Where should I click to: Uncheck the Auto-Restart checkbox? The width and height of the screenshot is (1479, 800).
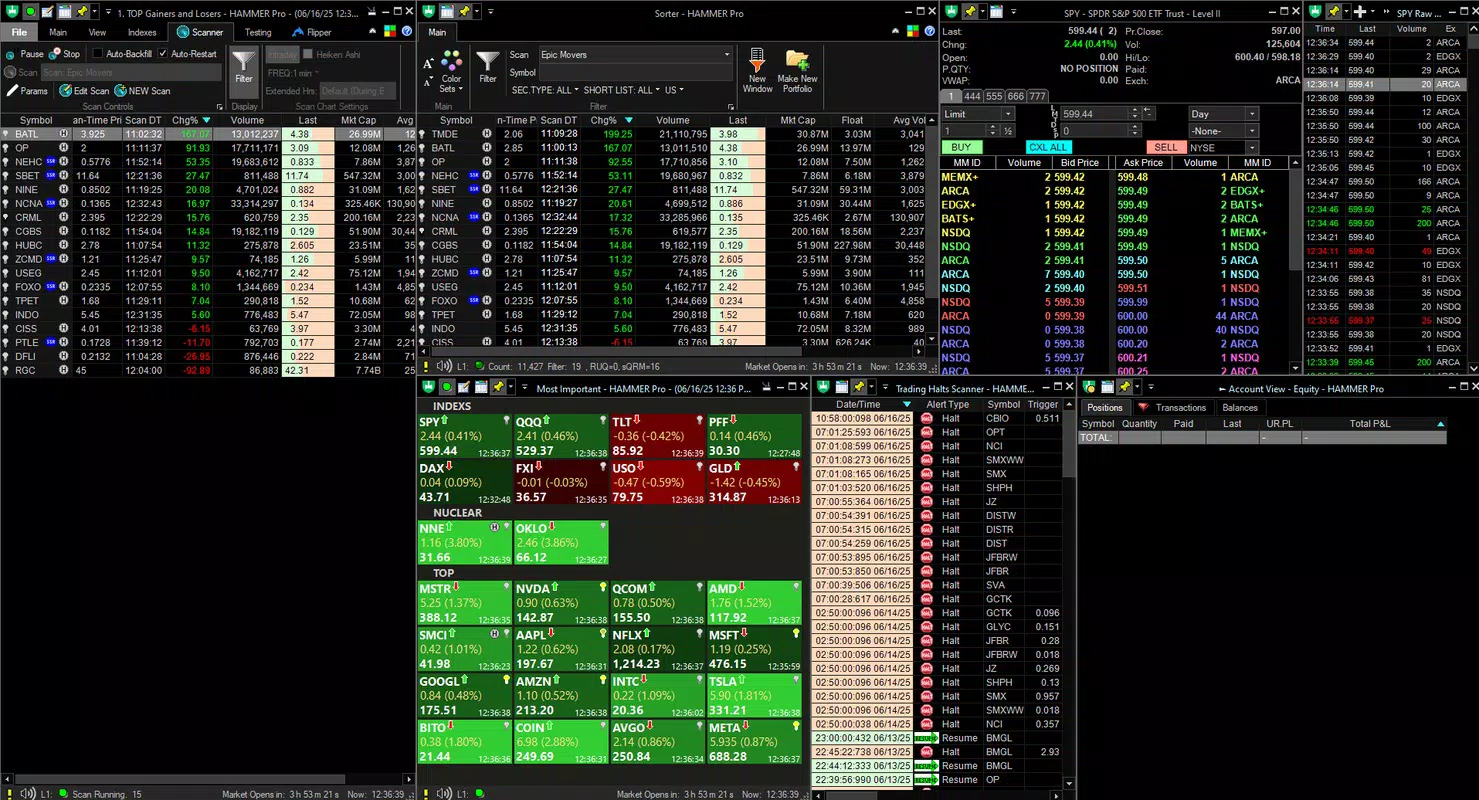point(188,54)
